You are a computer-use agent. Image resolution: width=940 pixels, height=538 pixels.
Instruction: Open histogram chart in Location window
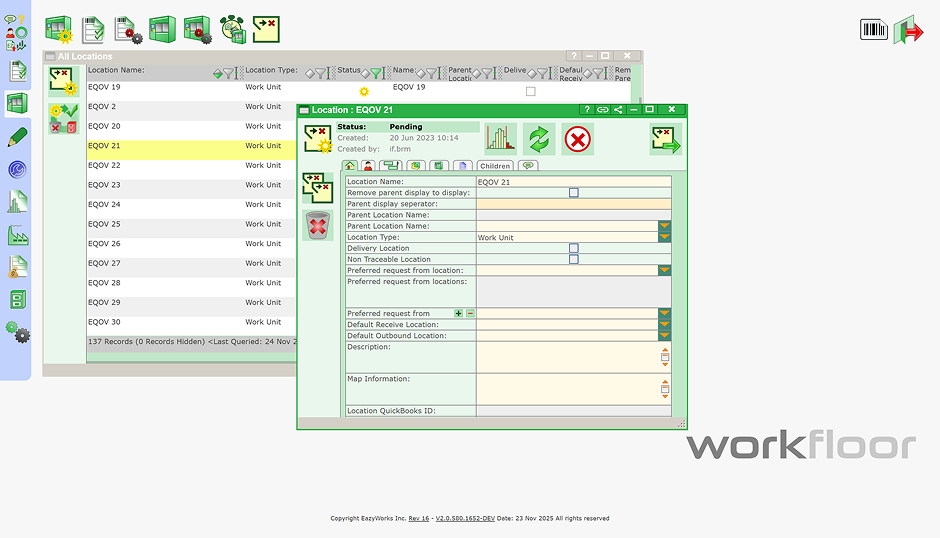click(500, 139)
